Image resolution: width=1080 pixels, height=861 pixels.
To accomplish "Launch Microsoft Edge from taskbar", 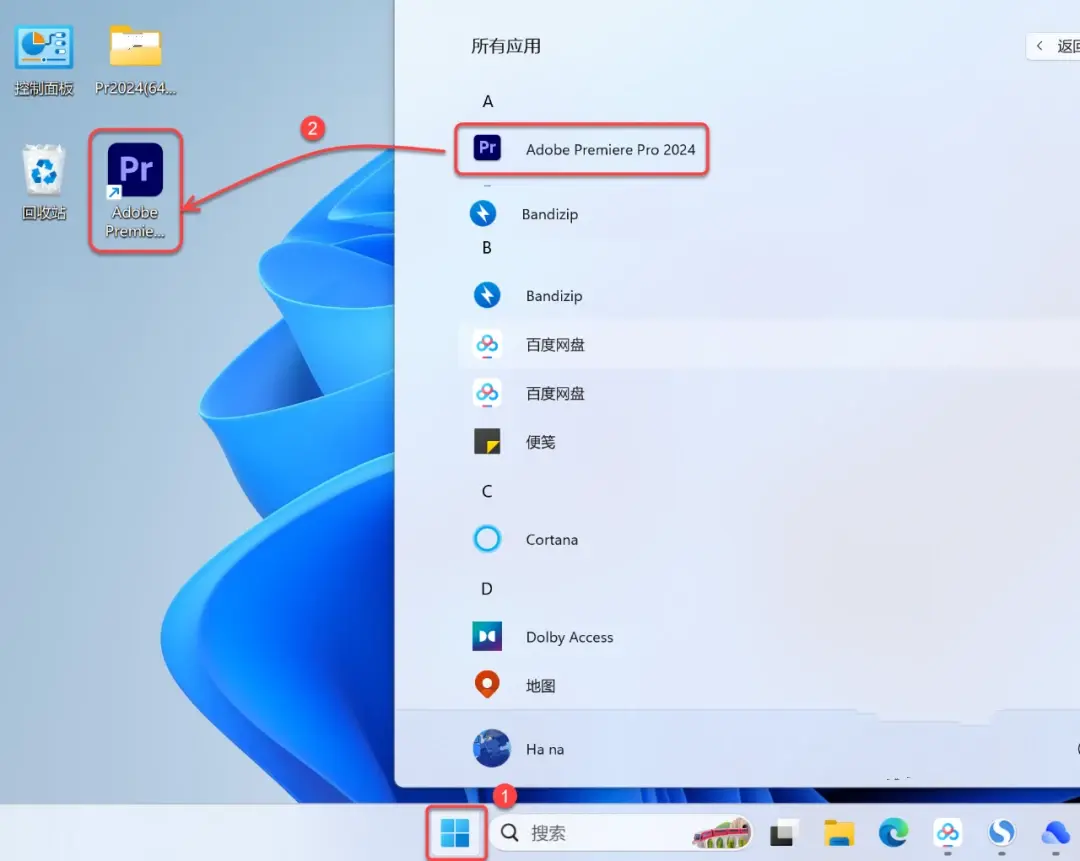I will [x=893, y=833].
